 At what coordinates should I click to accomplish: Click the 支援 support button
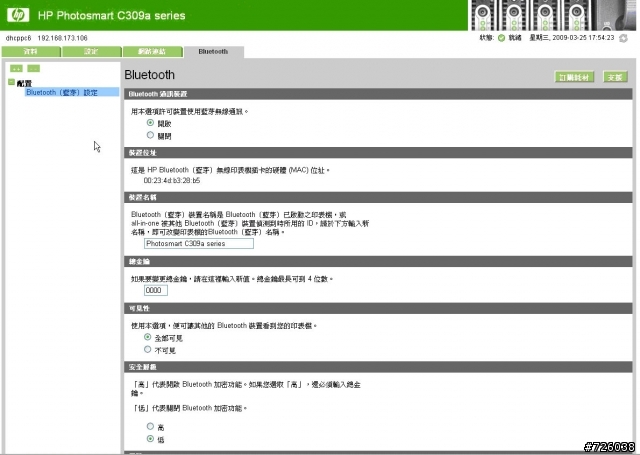point(615,77)
